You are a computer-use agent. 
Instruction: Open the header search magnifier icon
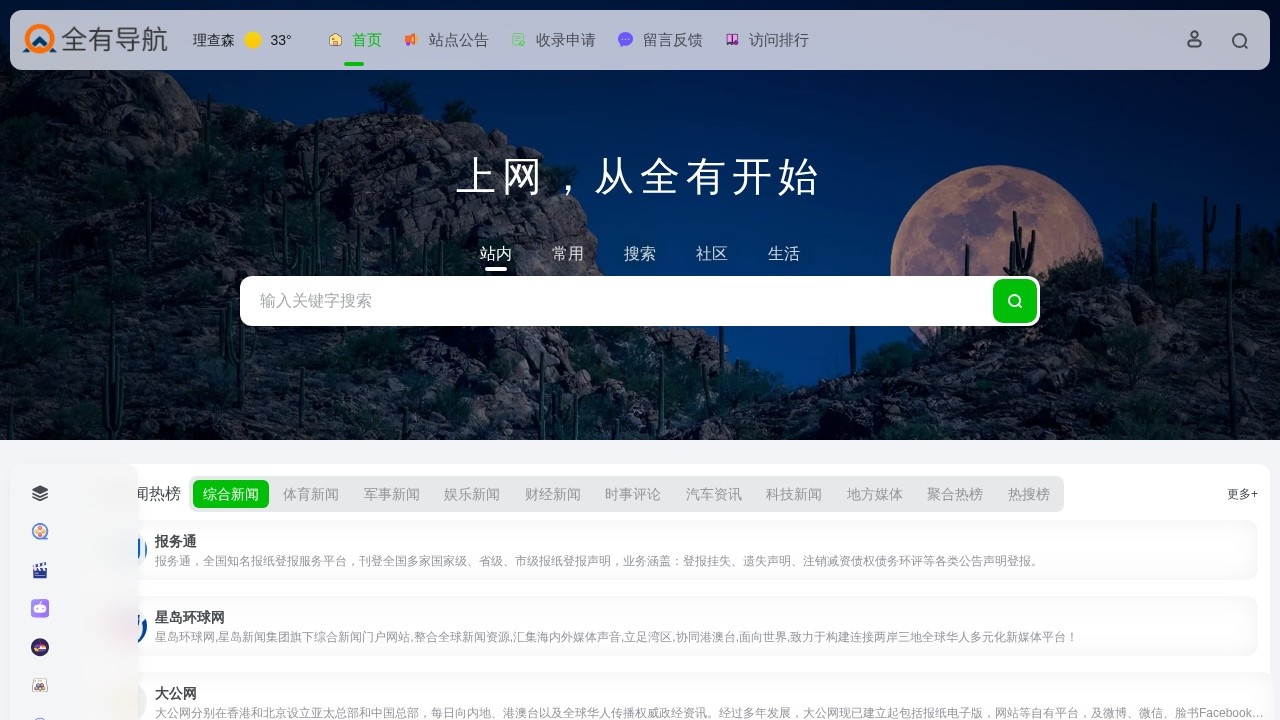[x=1240, y=41]
